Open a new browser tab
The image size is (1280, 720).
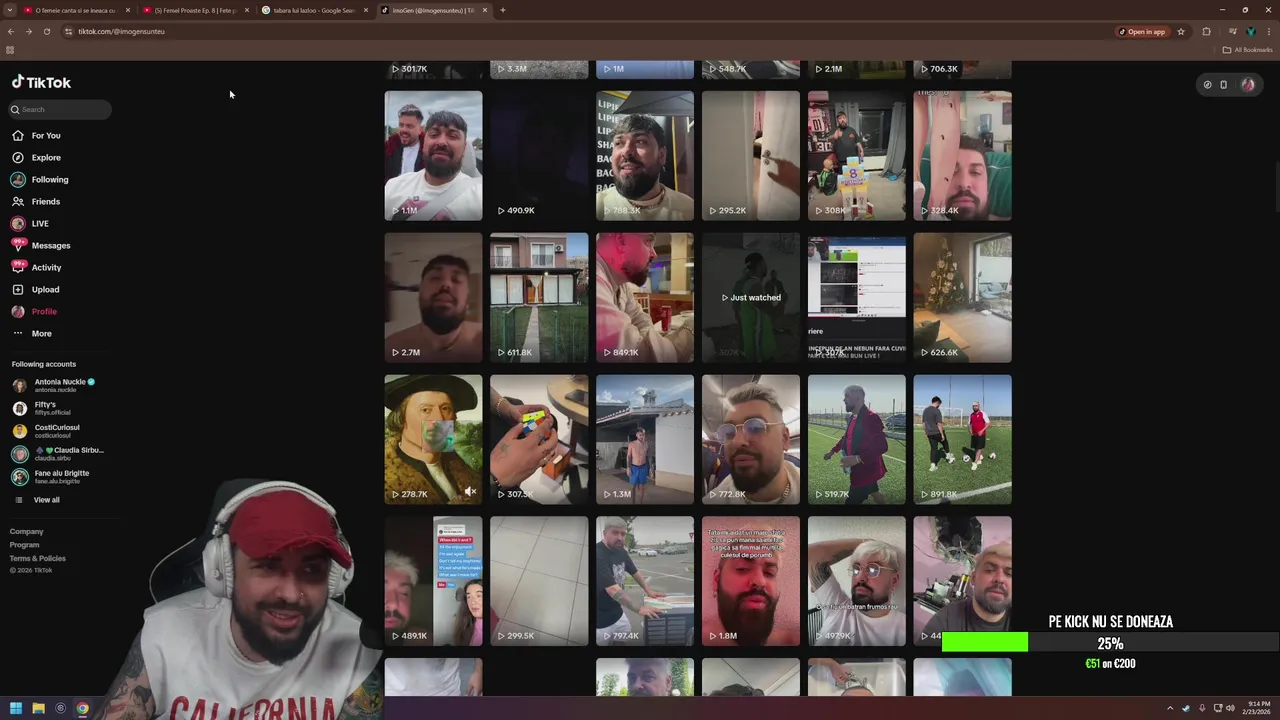click(503, 10)
